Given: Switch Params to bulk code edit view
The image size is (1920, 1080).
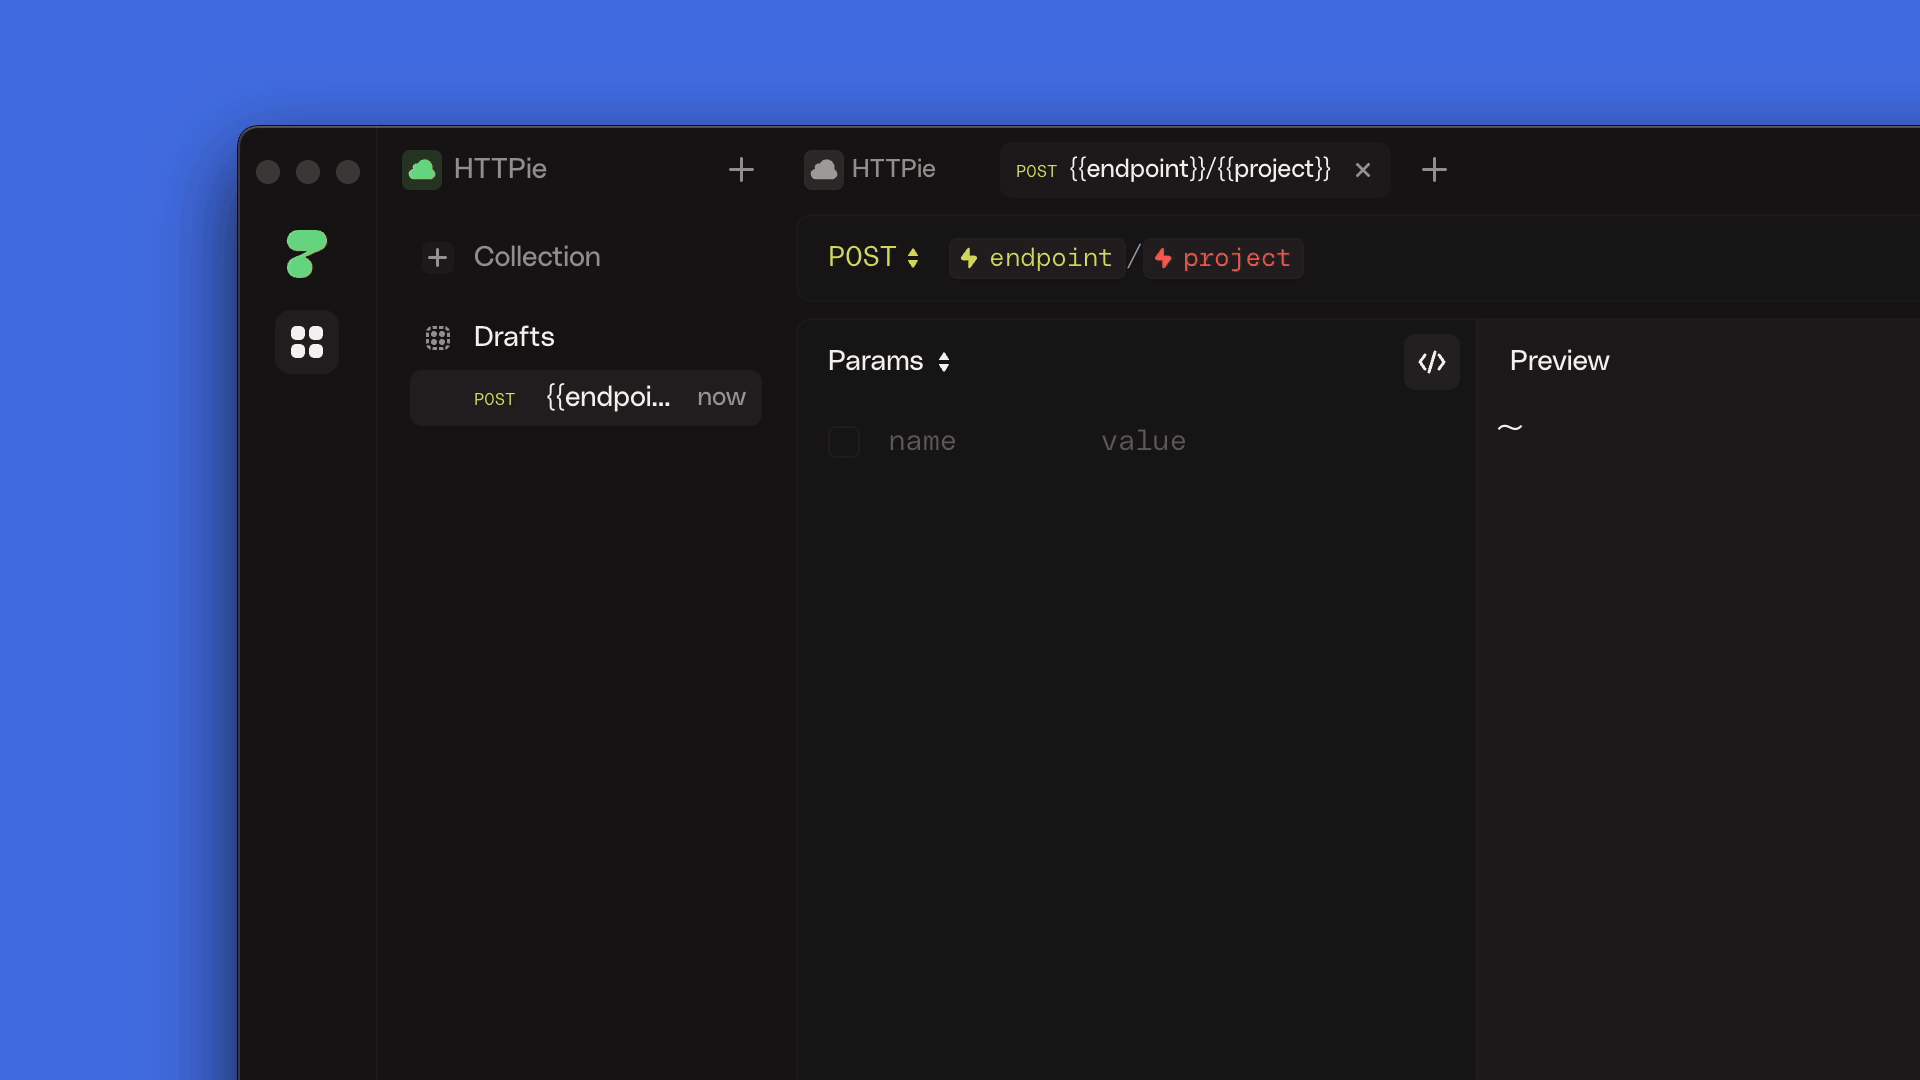Looking at the screenshot, I should click(1431, 361).
